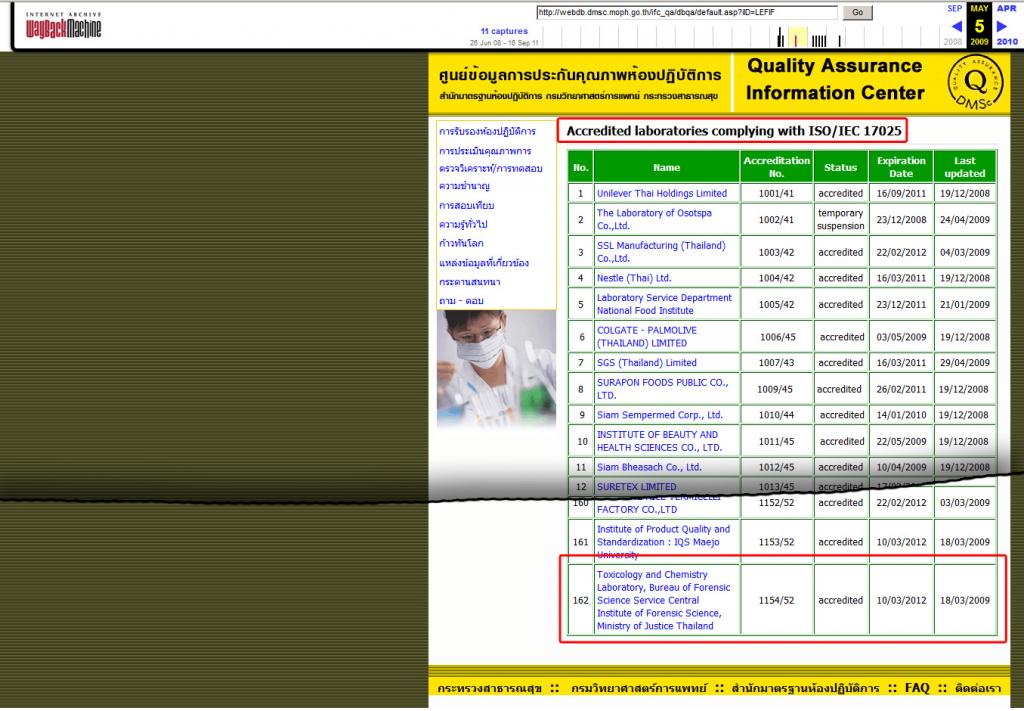Viewport: 1024px width, 711px height.
Task: Jump to the SEP capture month
Action: tap(955, 8)
